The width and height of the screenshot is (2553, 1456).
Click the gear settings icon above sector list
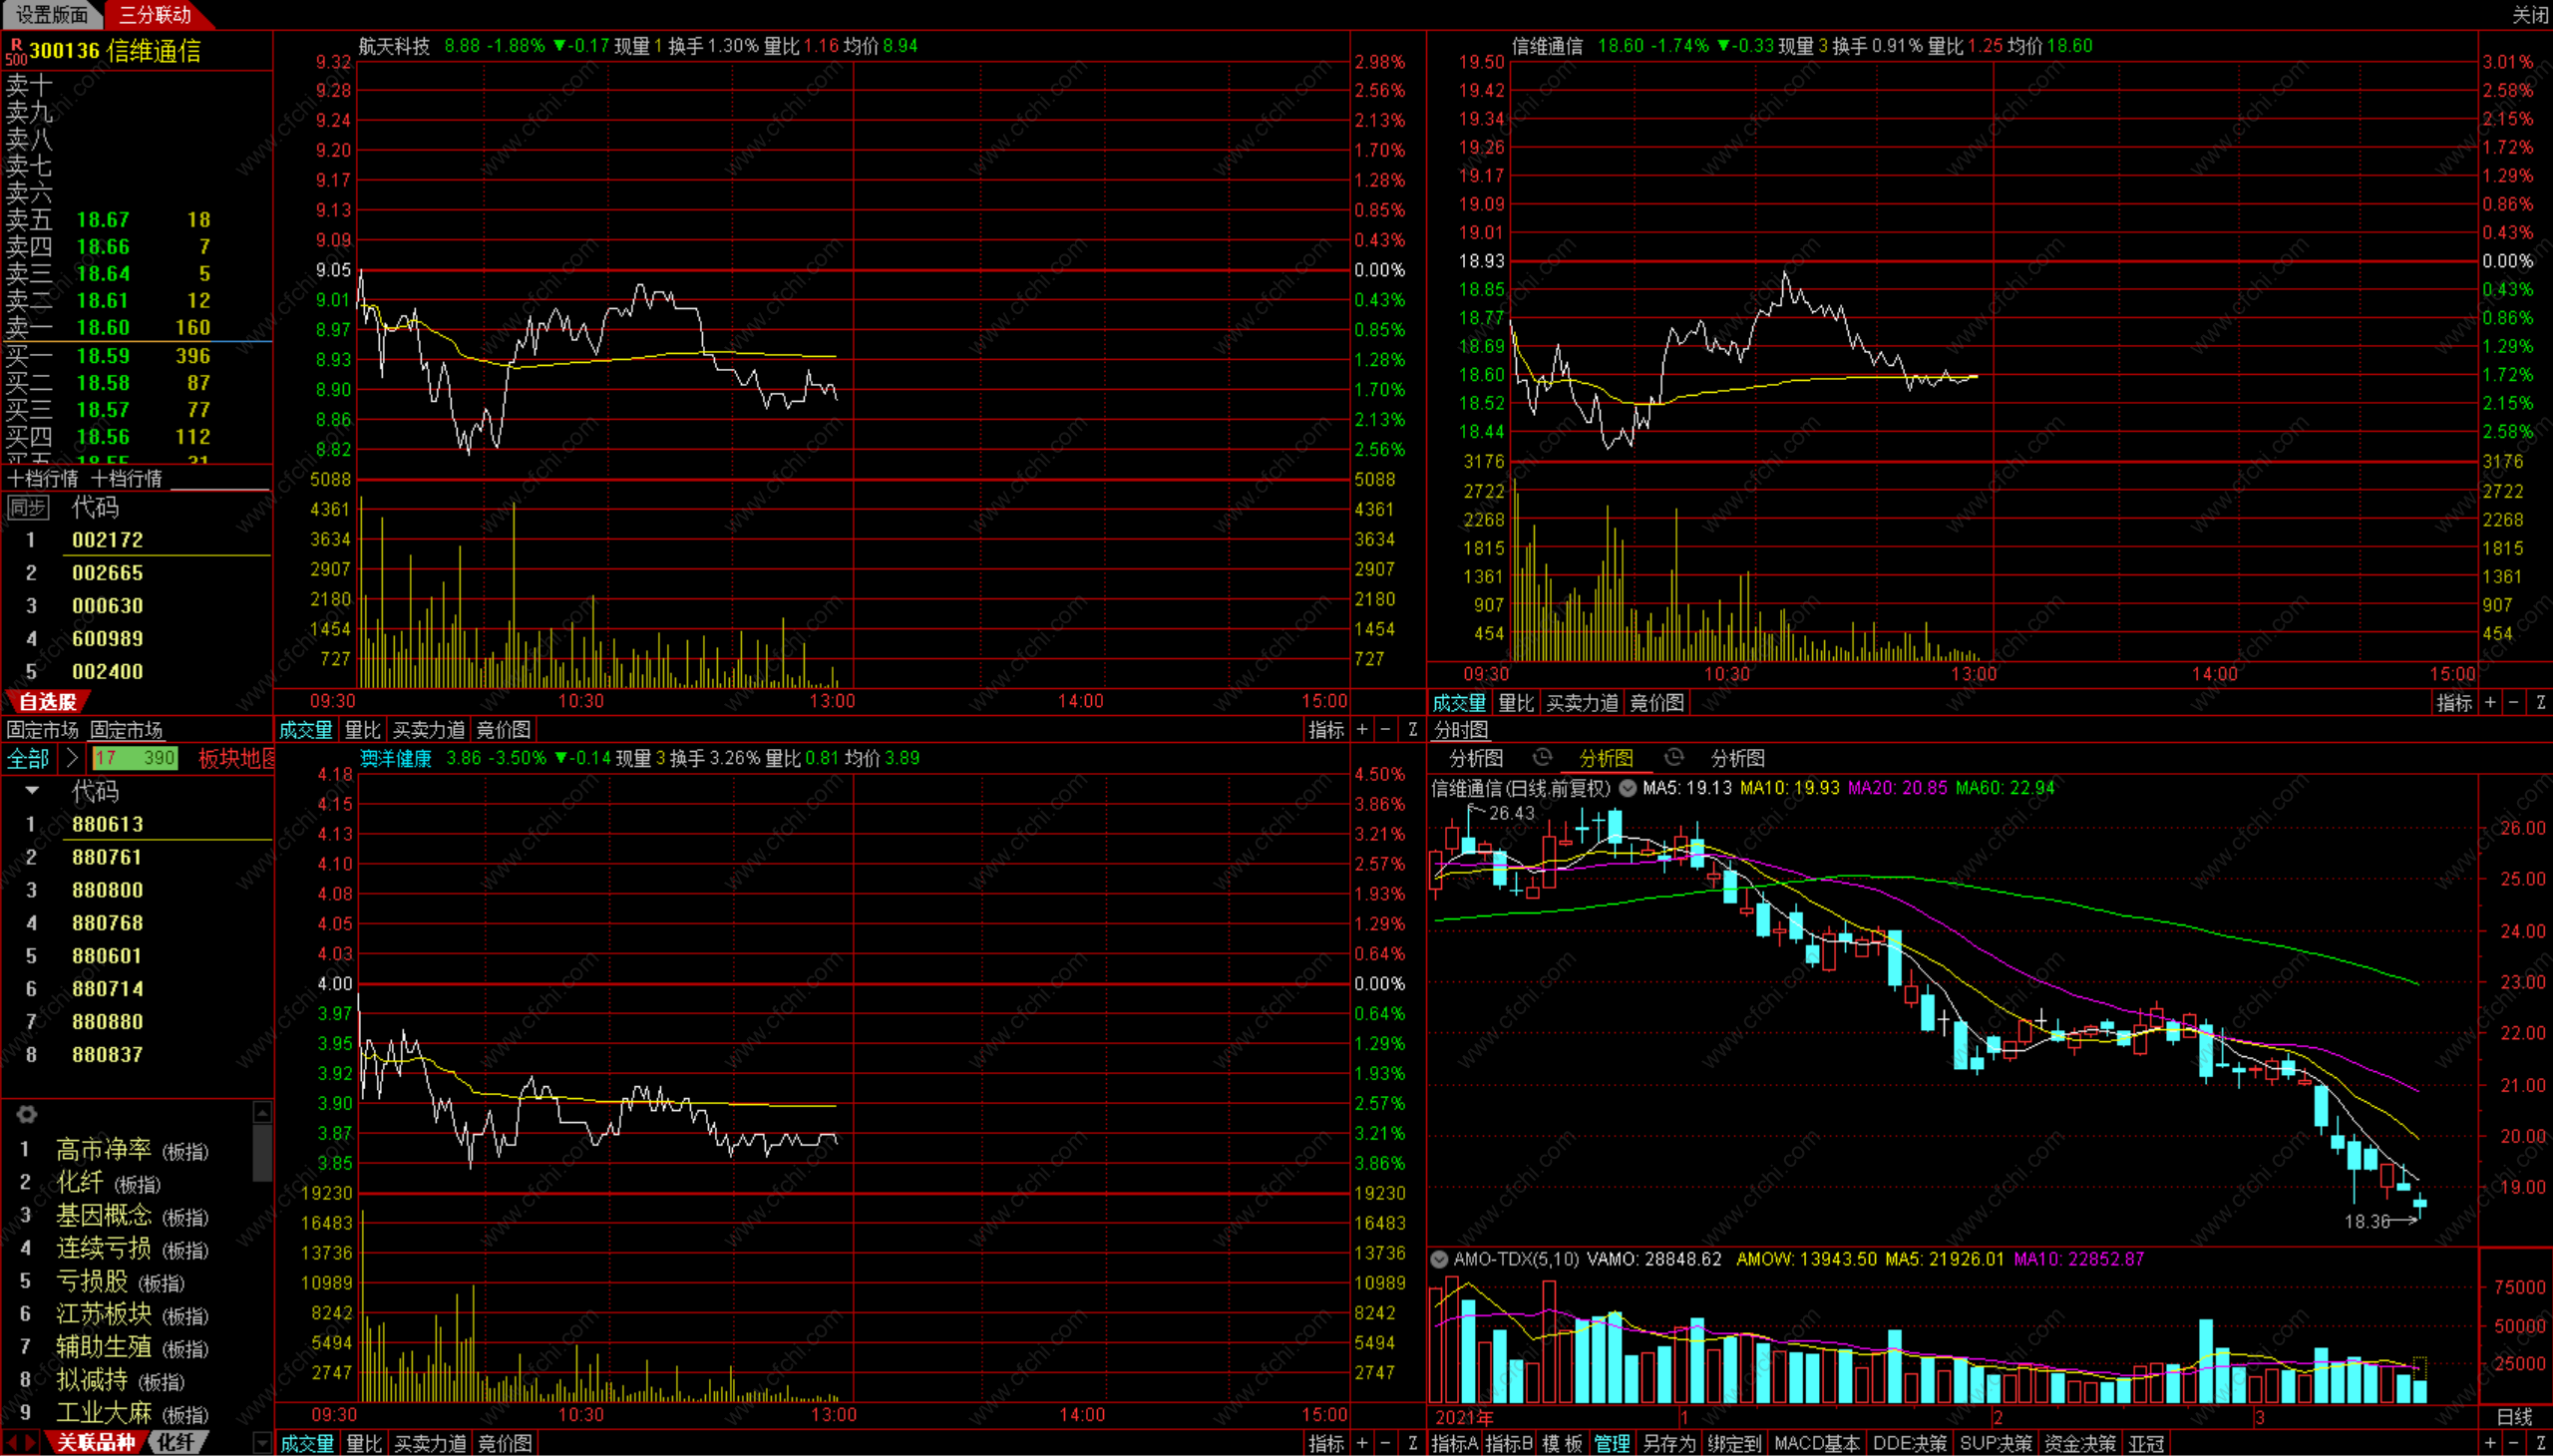pos(27,1113)
